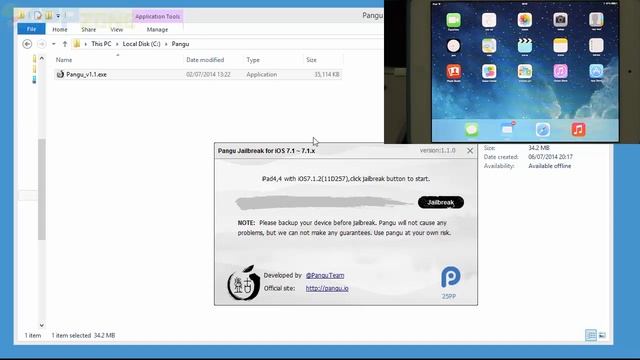640x360 pixels.
Task: Open the recent locations dropdown
Action: click(x=53, y=44)
